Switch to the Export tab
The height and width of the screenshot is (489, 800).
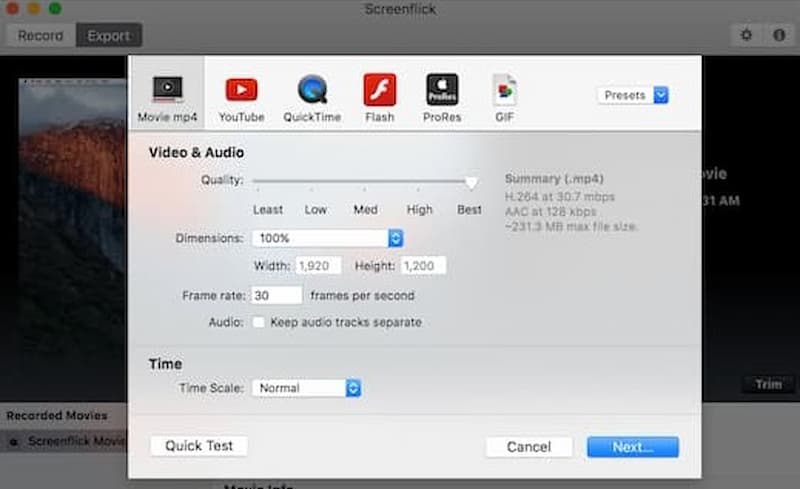pyautogui.click(x=108, y=36)
